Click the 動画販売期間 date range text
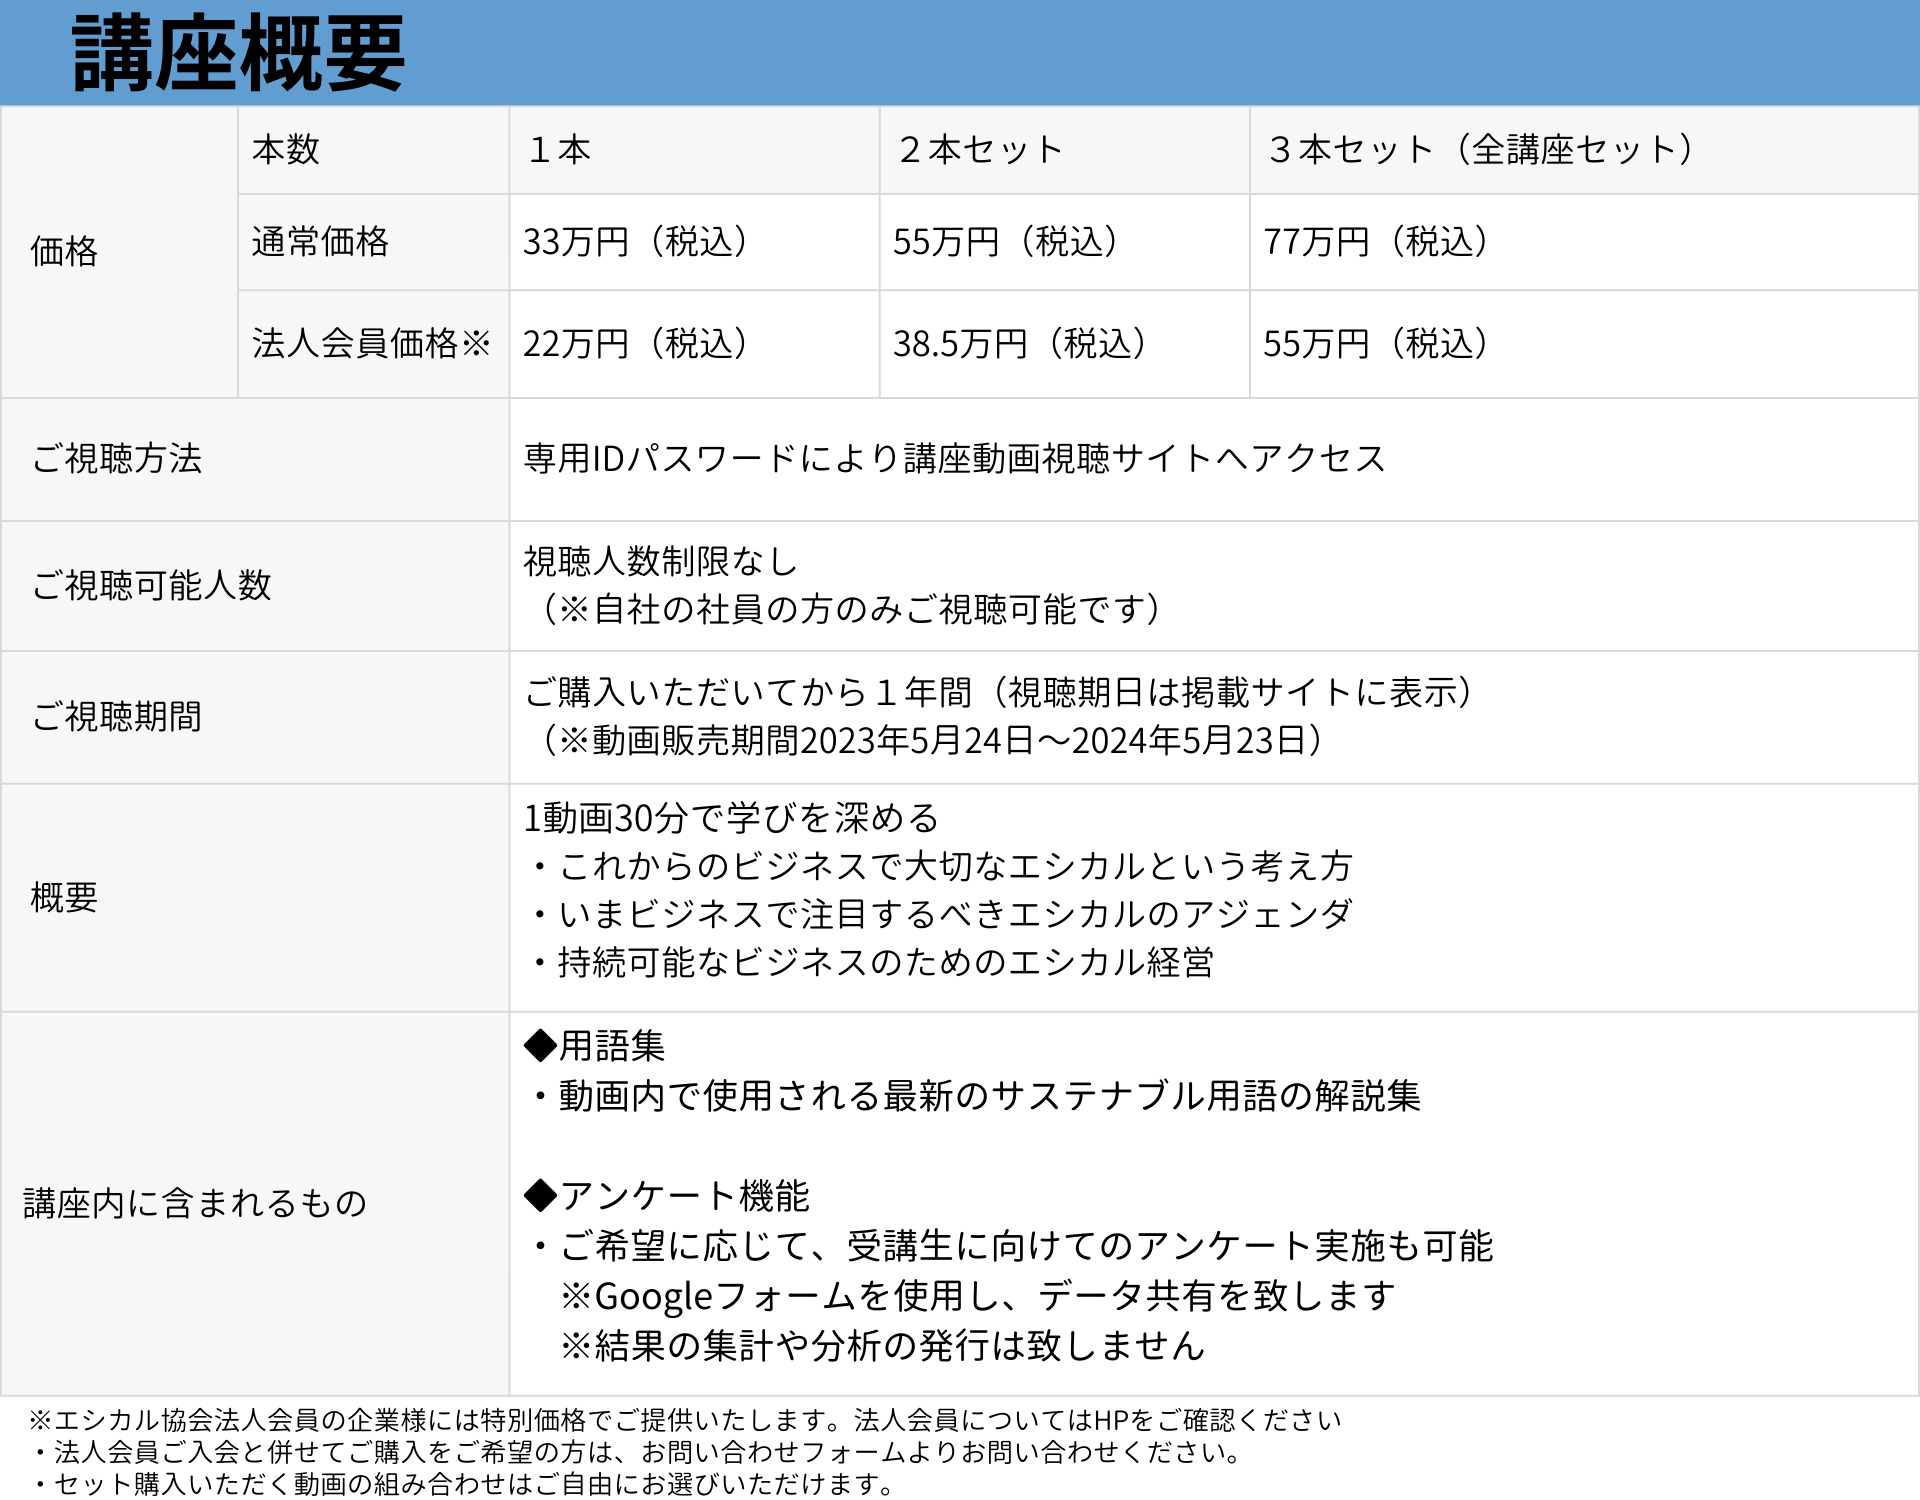Screen dimensions: 1920x1500 (930, 741)
